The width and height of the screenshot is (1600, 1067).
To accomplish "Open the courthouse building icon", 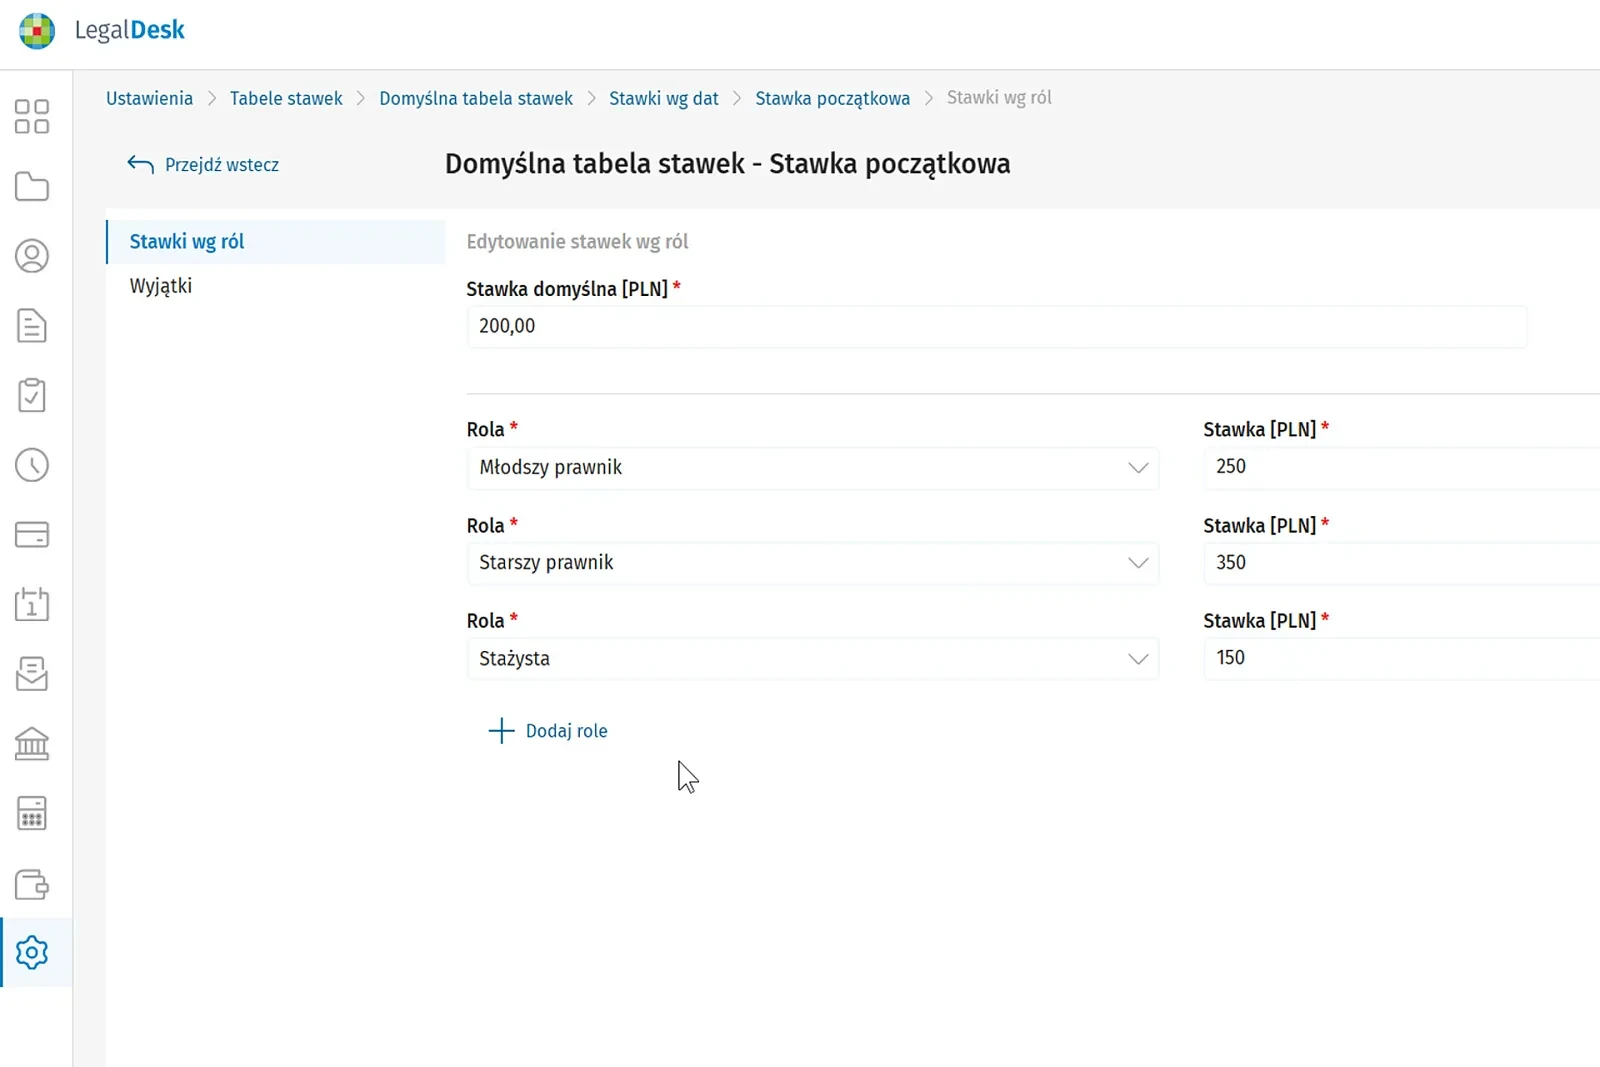I will (x=32, y=744).
